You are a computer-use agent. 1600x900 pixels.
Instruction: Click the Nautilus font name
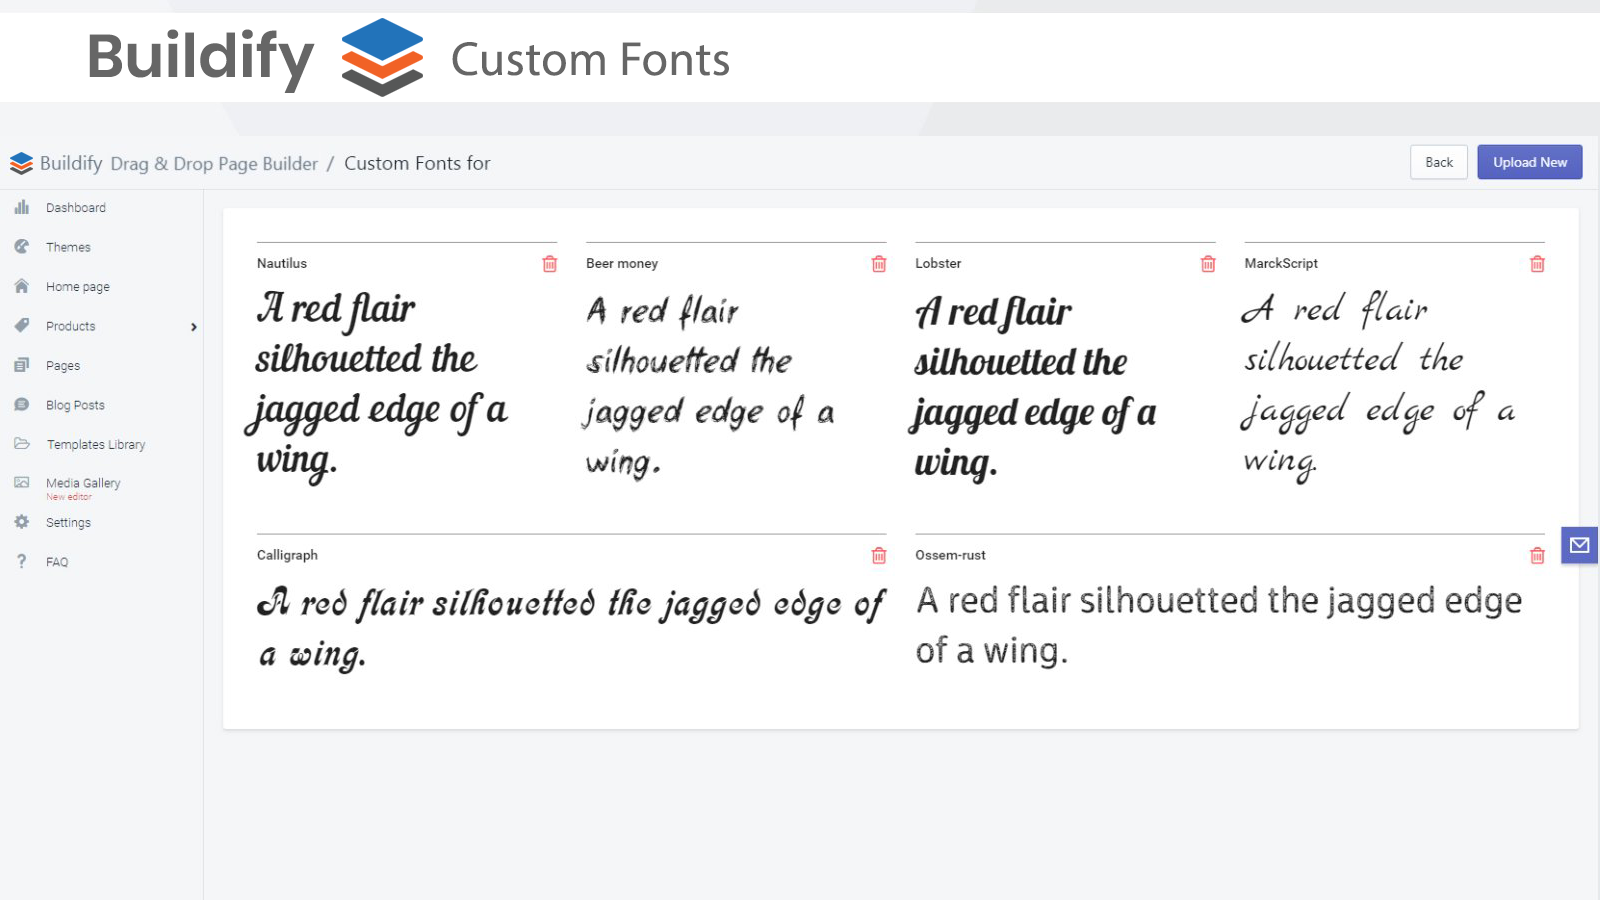tap(282, 264)
